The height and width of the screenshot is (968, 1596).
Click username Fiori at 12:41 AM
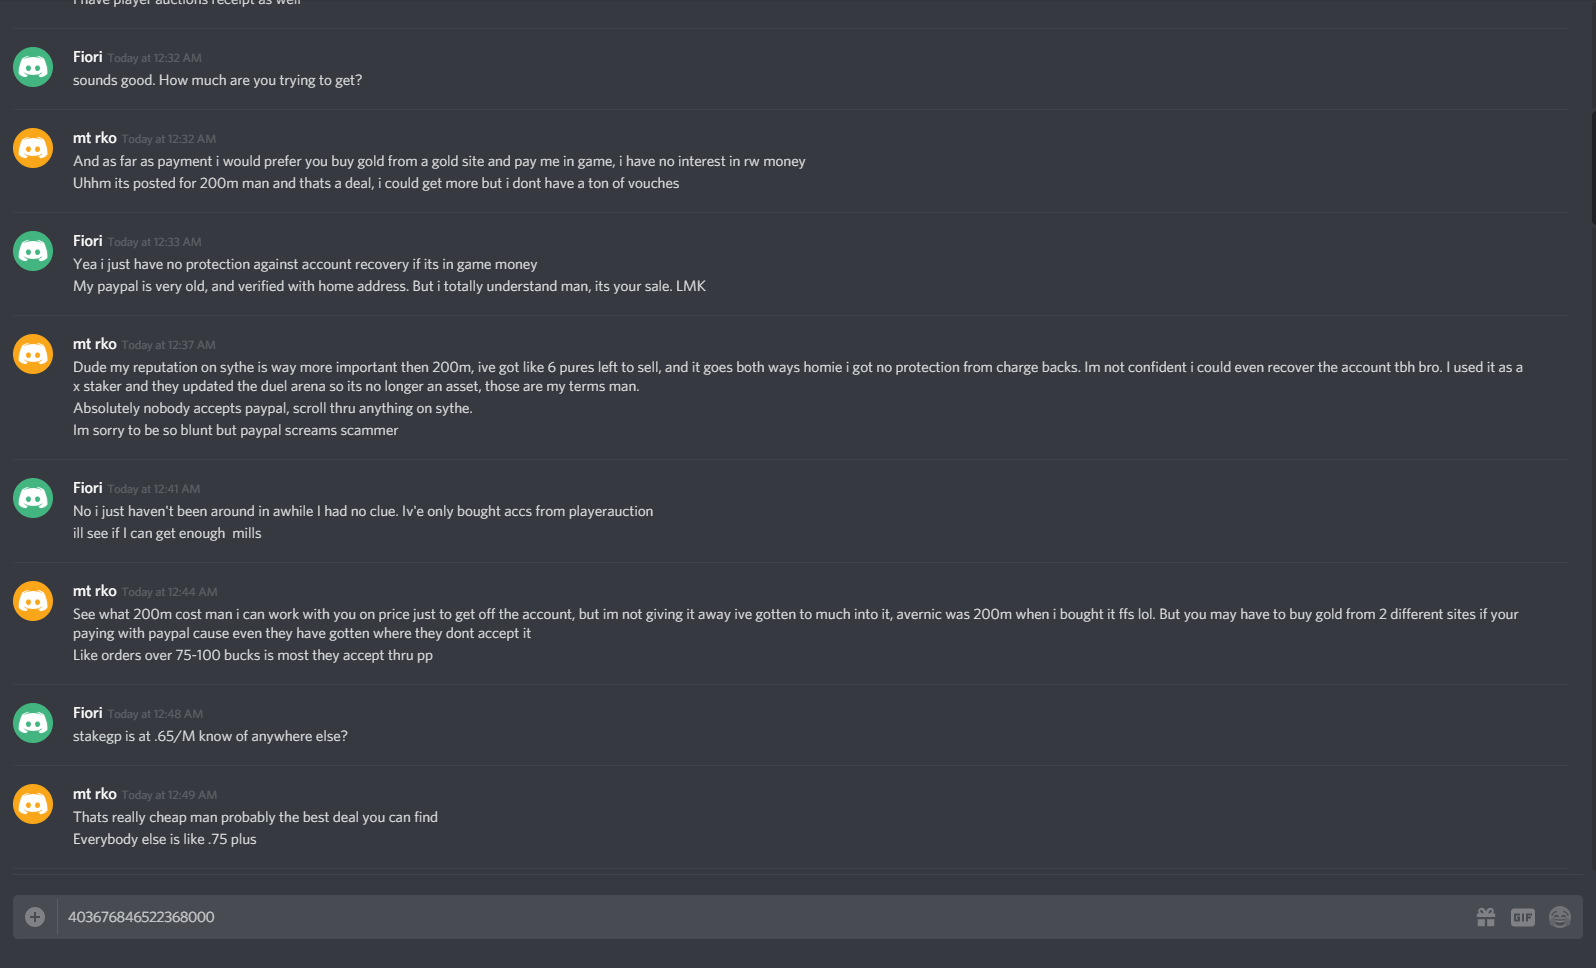tap(88, 488)
